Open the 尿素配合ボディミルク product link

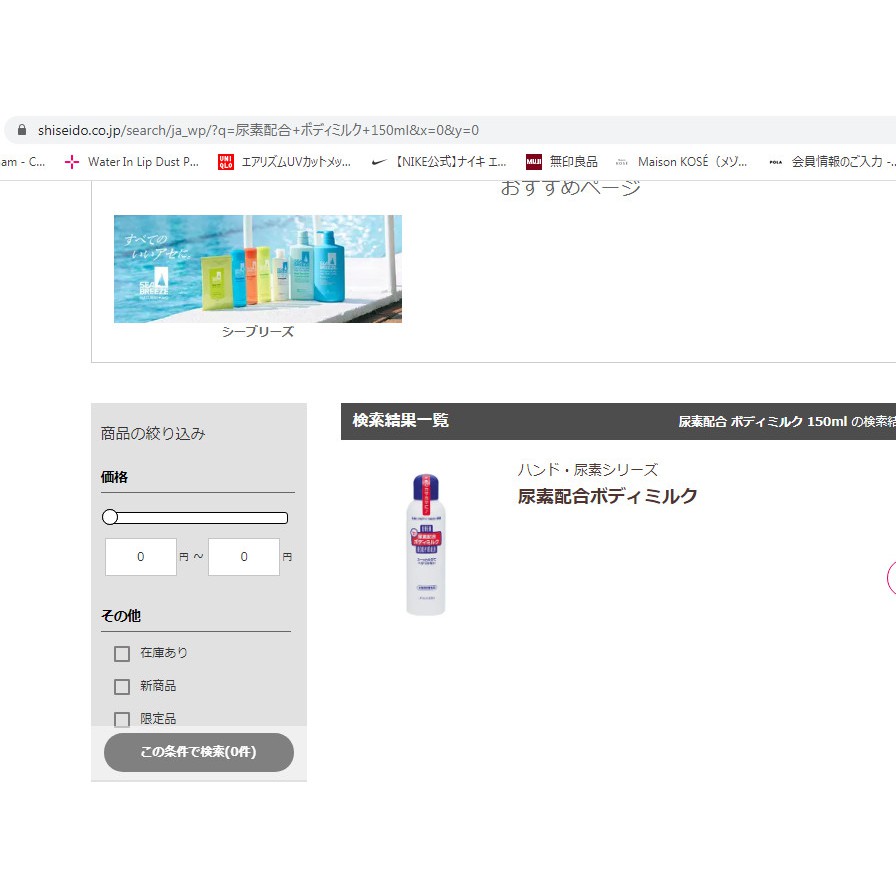pos(608,495)
